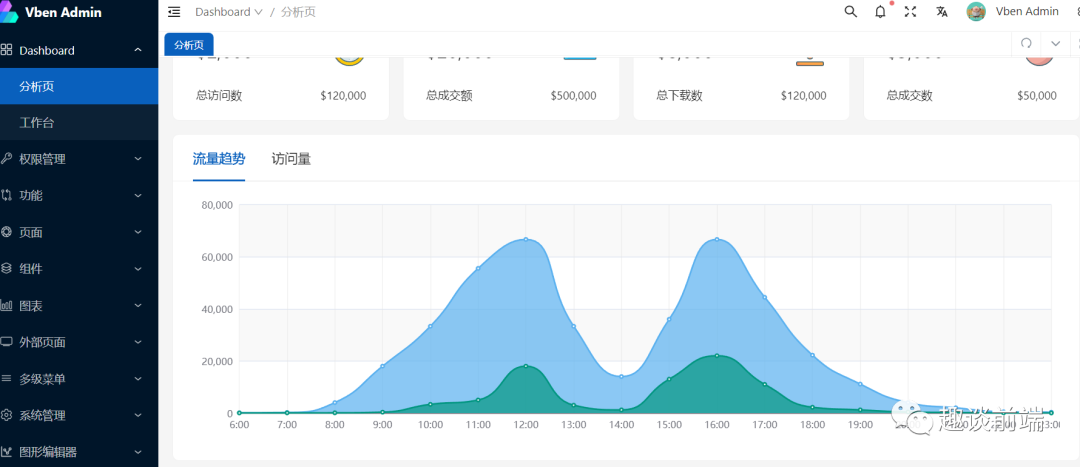Click the 总访问数 label
The width and height of the screenshot is (1080, 467).
click(x=219, y=96)
